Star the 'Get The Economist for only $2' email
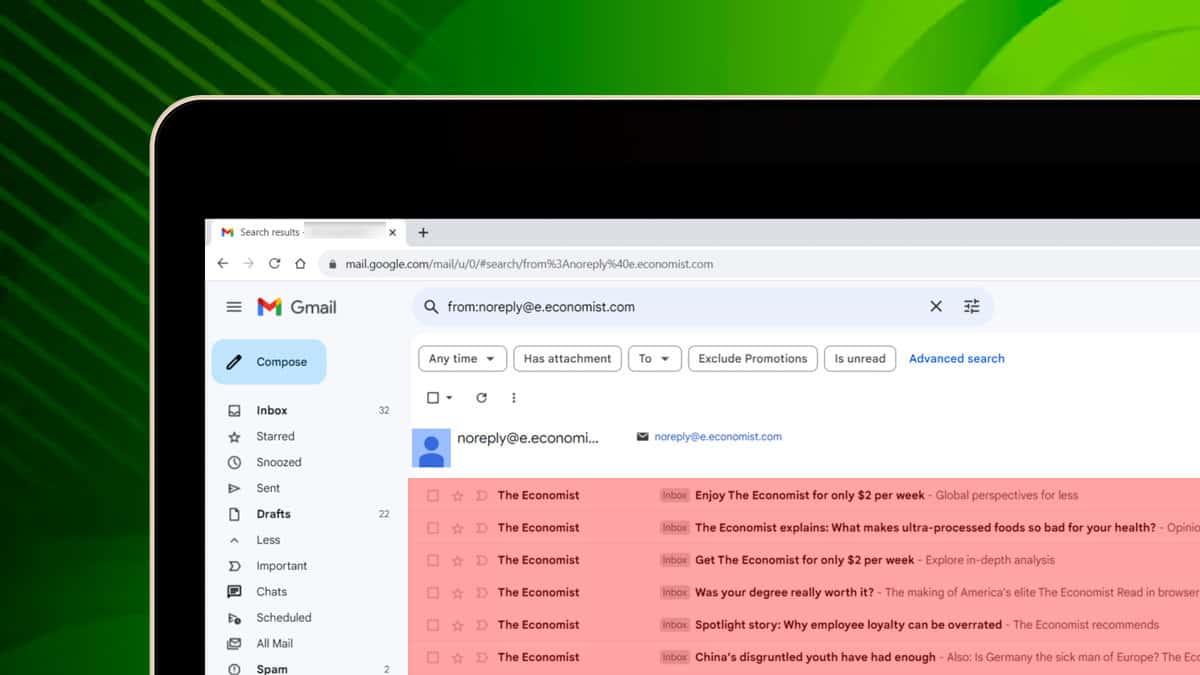The height and width of the screenshot is (675, 1200). click(x=458, y=560)
